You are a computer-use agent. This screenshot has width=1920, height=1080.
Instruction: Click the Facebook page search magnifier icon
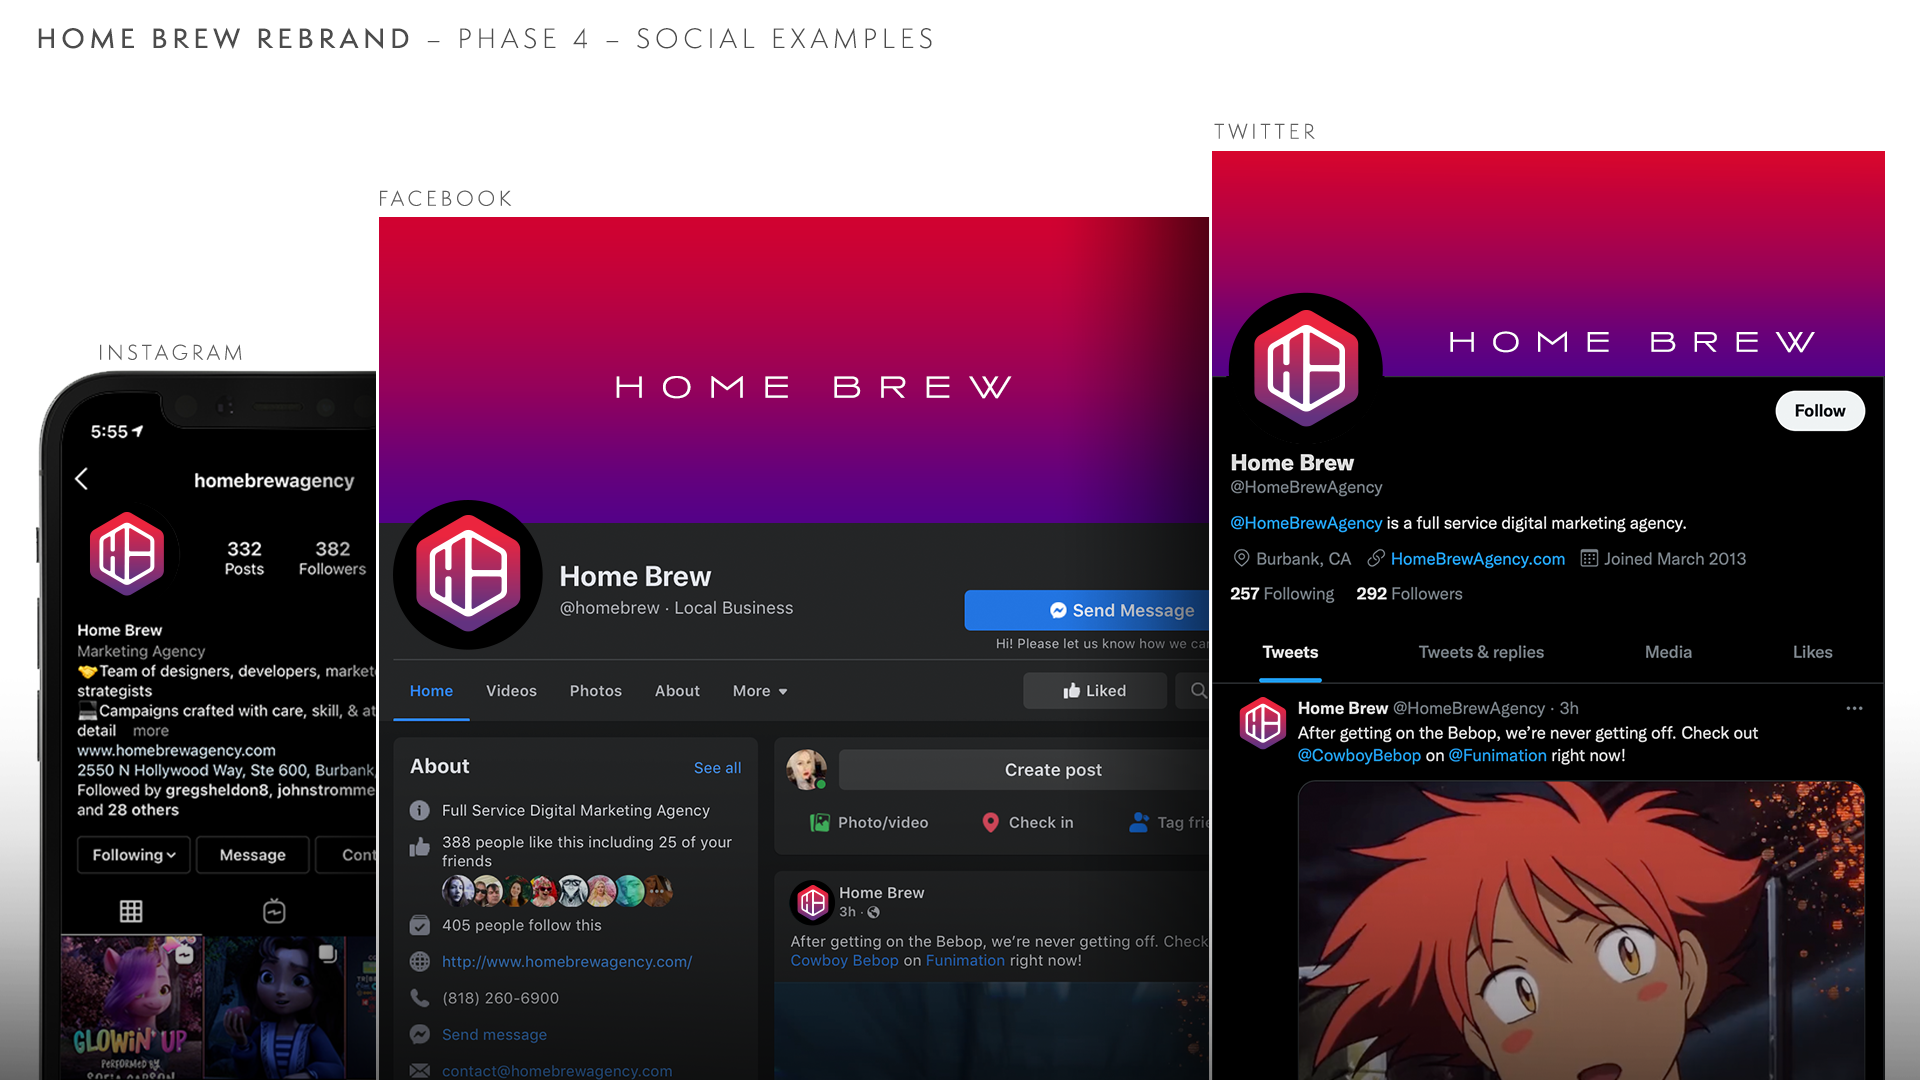click(1198, 690)
